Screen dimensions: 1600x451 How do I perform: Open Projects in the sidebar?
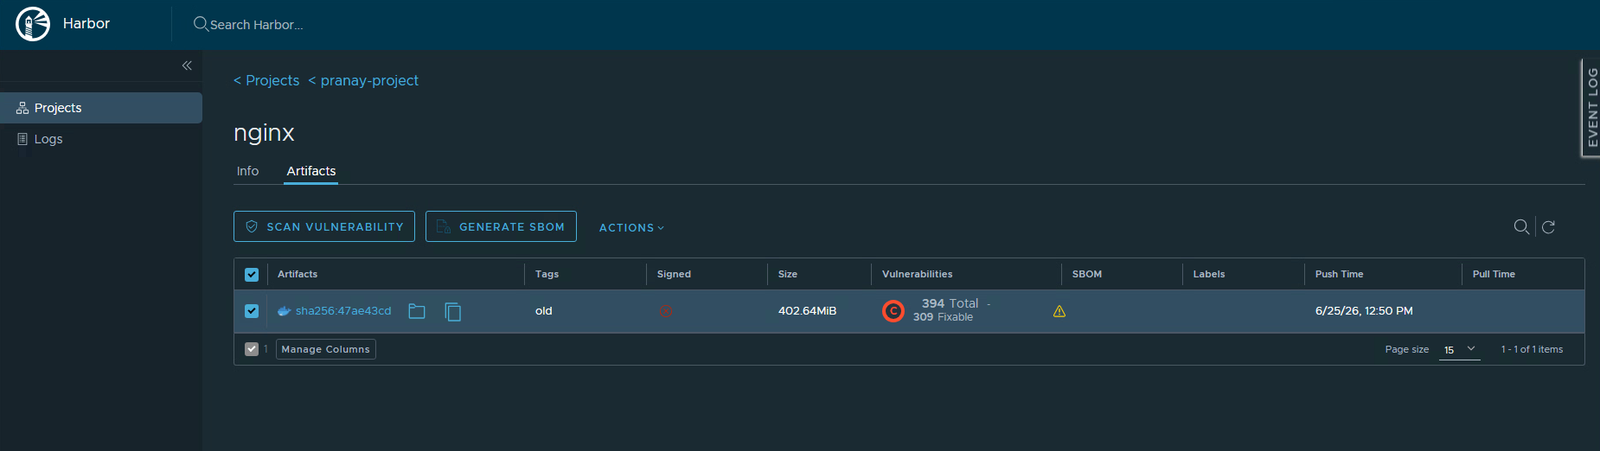(101, 108)
